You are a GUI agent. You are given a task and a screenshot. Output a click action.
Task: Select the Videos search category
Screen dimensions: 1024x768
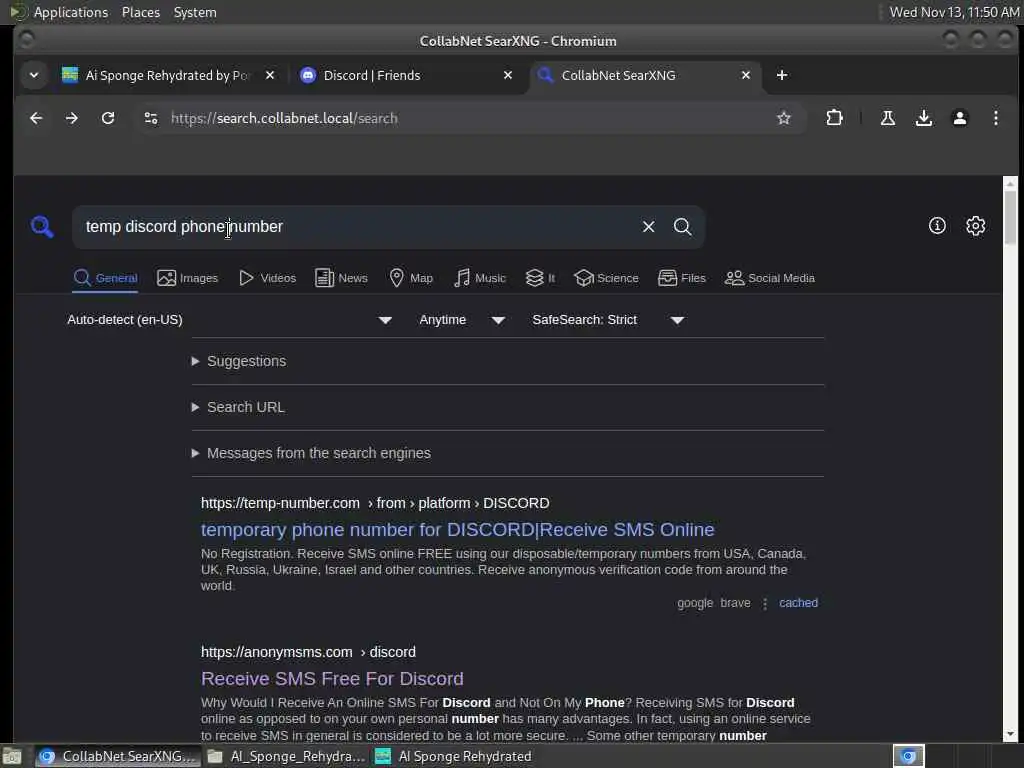click(267, 278)
